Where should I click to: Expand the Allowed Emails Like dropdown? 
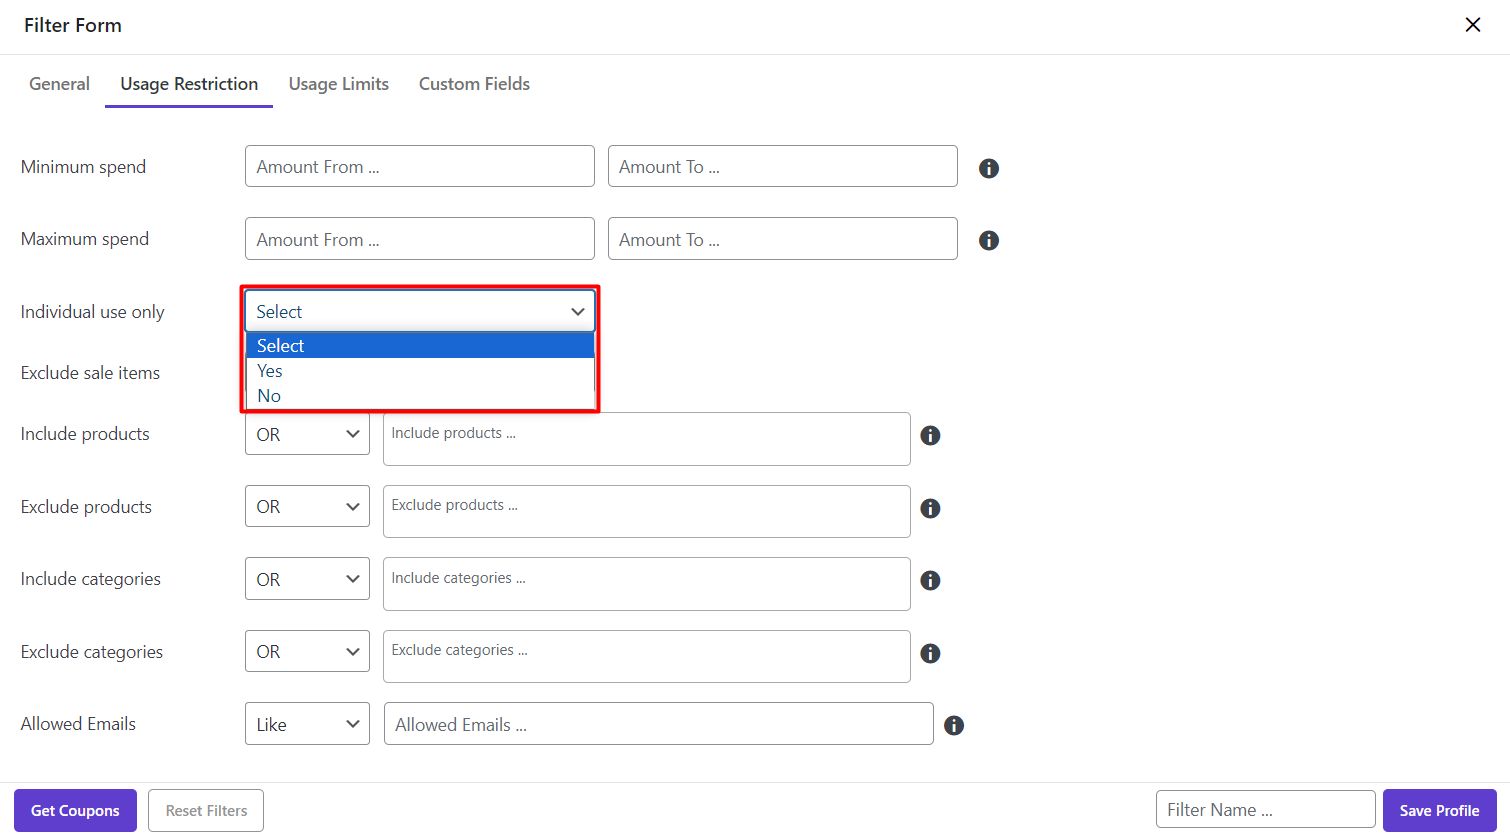(x=307, y=724)
